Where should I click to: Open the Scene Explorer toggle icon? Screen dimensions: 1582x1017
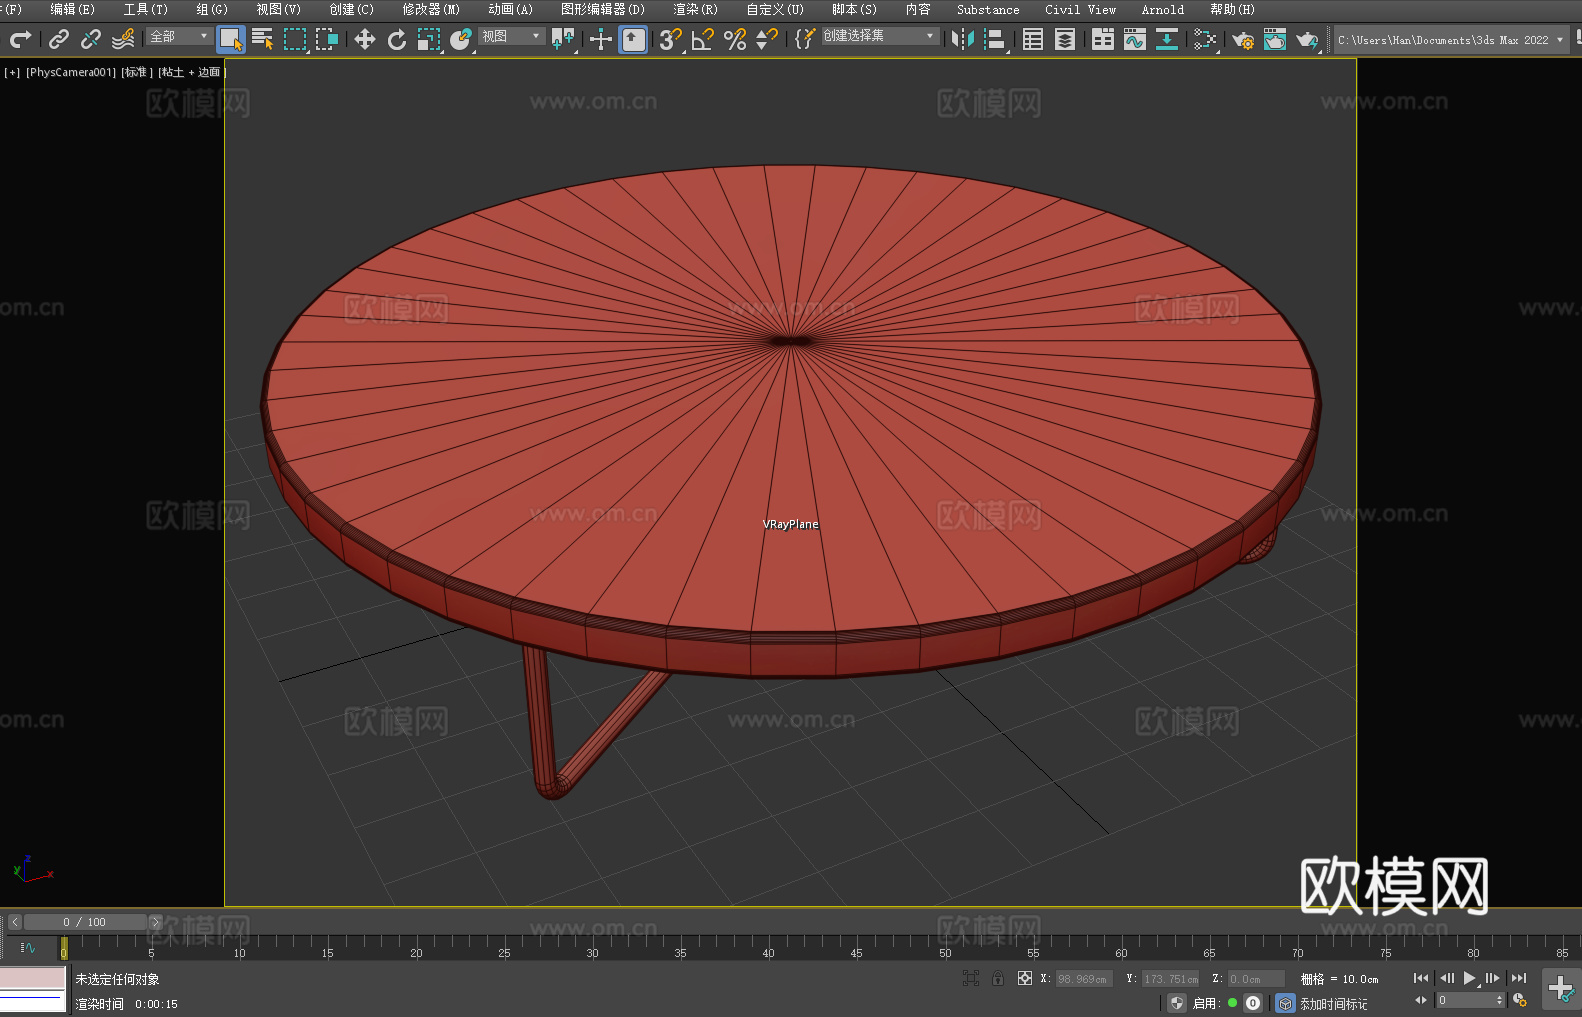(1033, 39)
